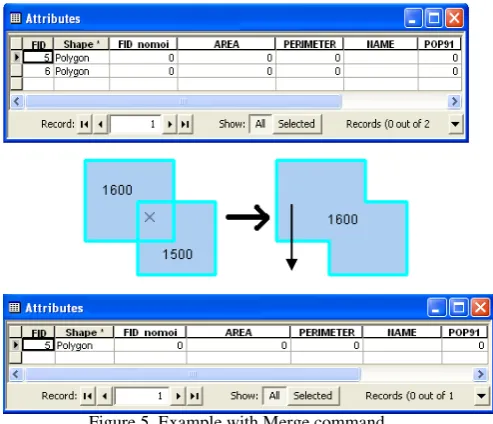Click Polygon cell in FID 6 row

82,71
